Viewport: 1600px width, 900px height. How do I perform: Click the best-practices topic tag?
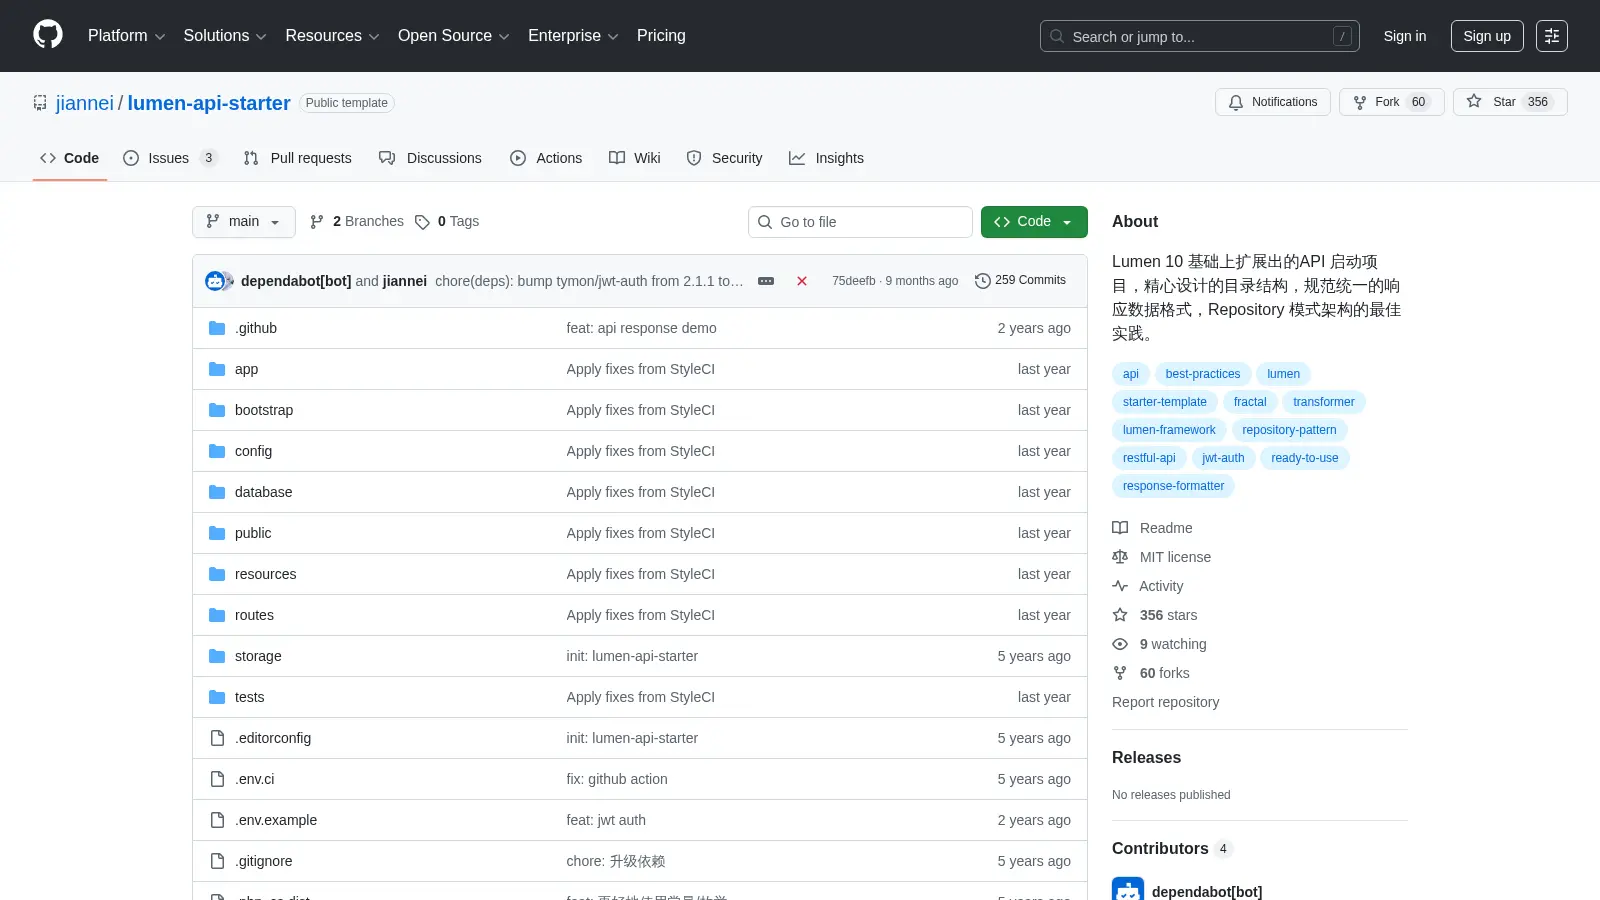(1203, 374)
